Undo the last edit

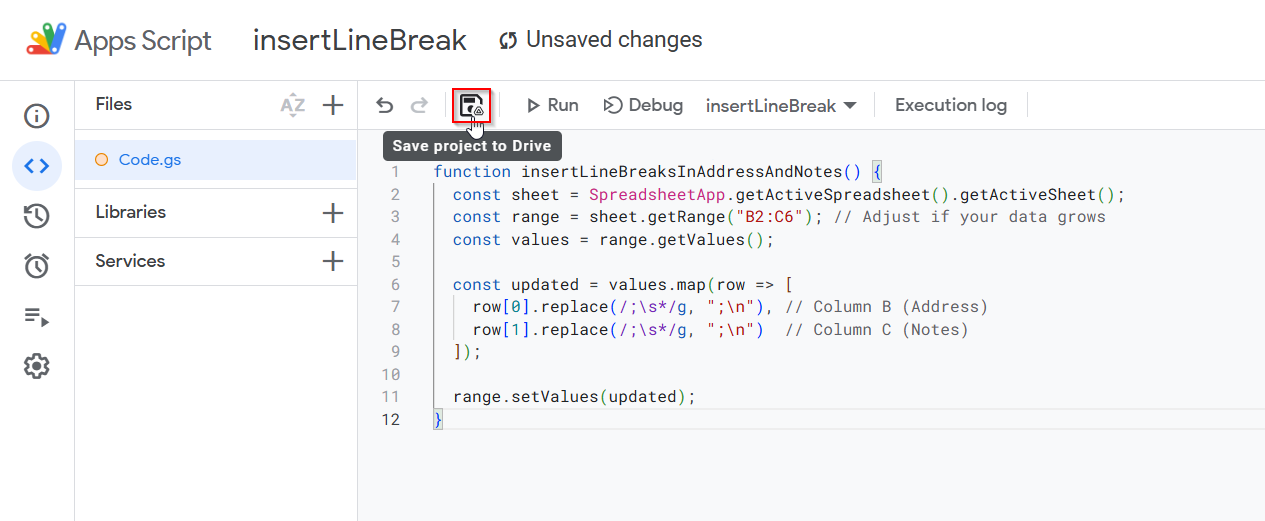coord(385,105)
